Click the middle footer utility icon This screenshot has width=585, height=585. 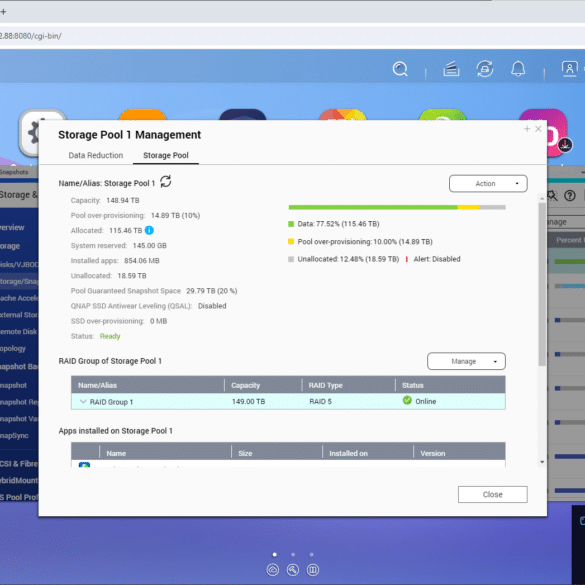click(x=293, y=570)
